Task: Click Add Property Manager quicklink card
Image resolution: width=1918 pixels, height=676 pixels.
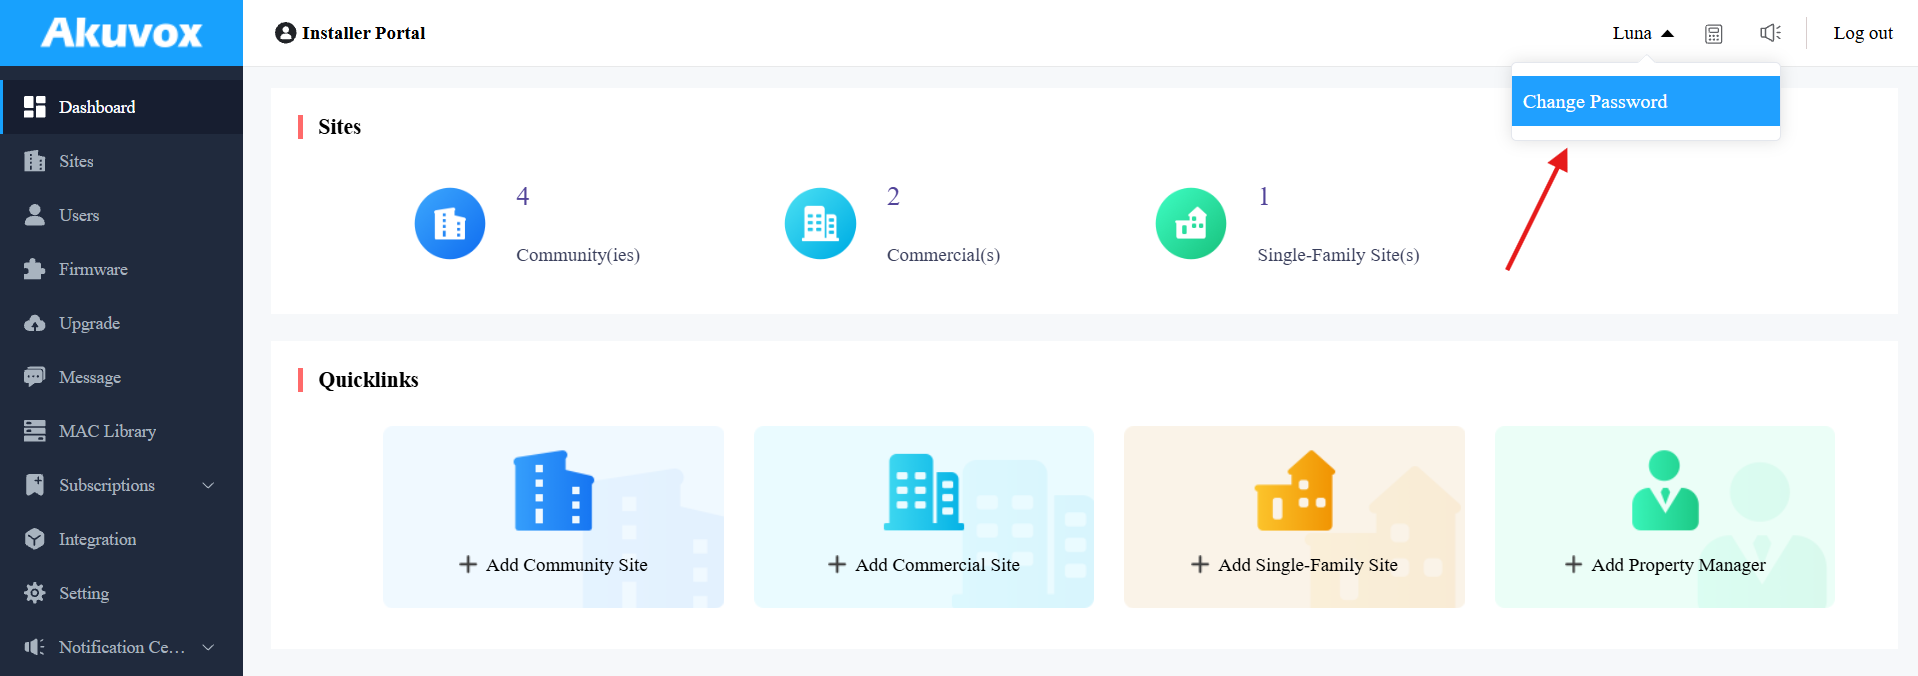Action: (x=1664, y=517)
